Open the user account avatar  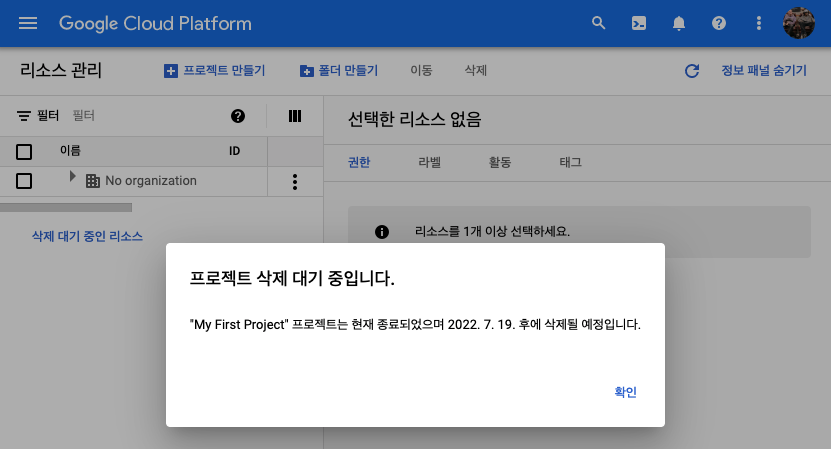pos(799,23)
